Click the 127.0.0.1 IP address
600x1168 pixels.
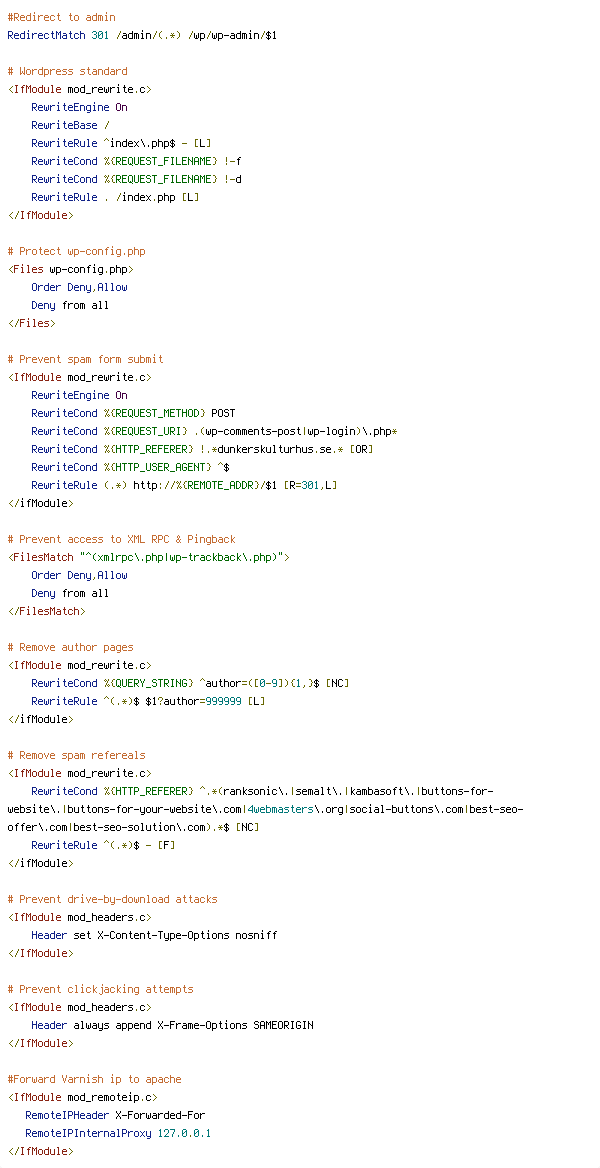click(184, 1133)
